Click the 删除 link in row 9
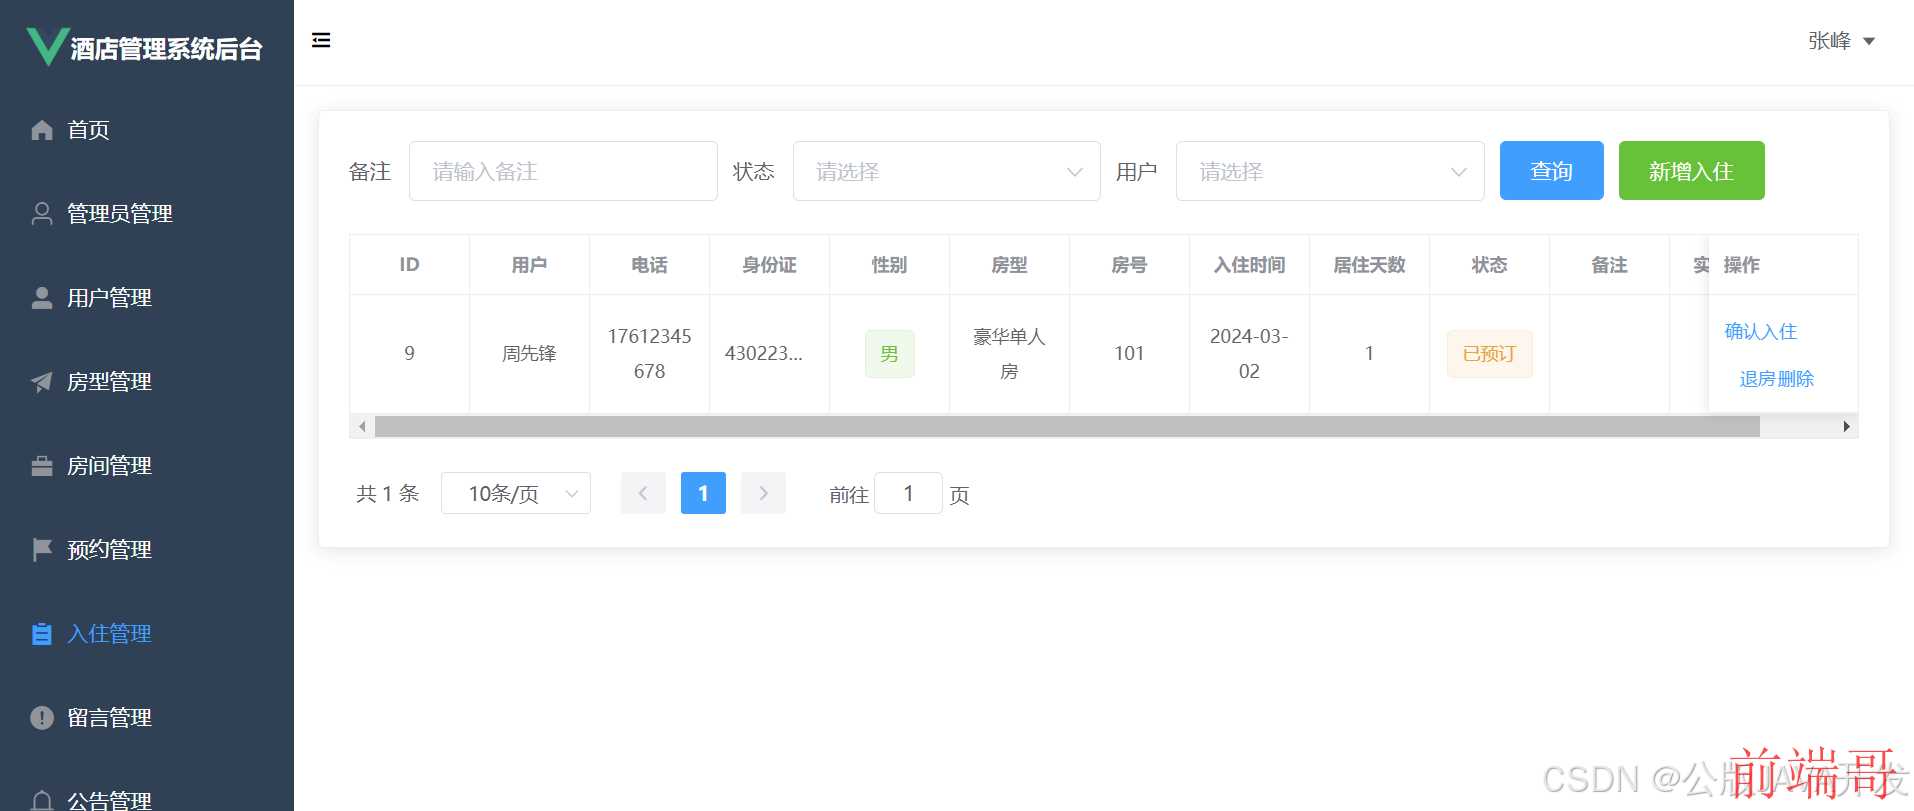This screenshot has height=811, width=1914. pos(1796,379)
